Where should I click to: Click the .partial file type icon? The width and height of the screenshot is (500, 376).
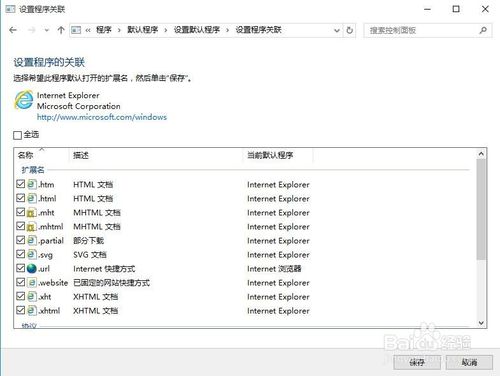tap(32, 240)
